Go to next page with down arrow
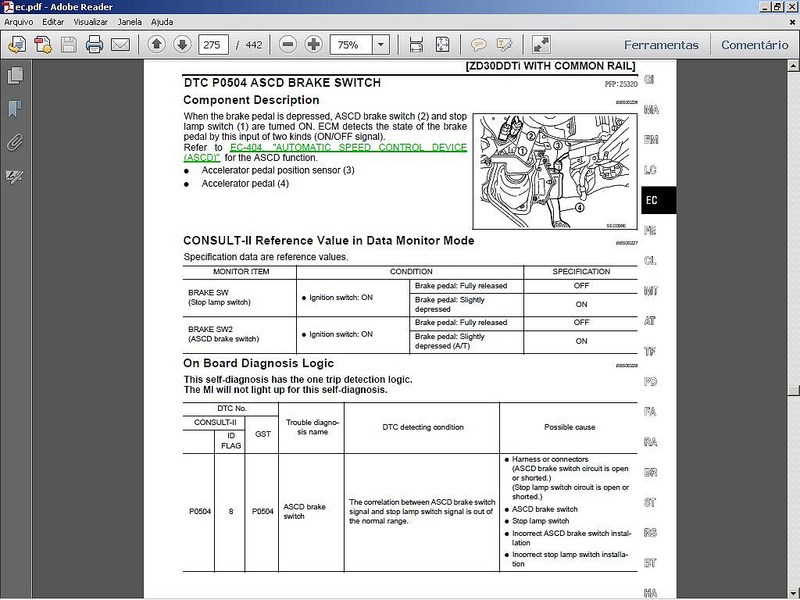 click(182, 44)
